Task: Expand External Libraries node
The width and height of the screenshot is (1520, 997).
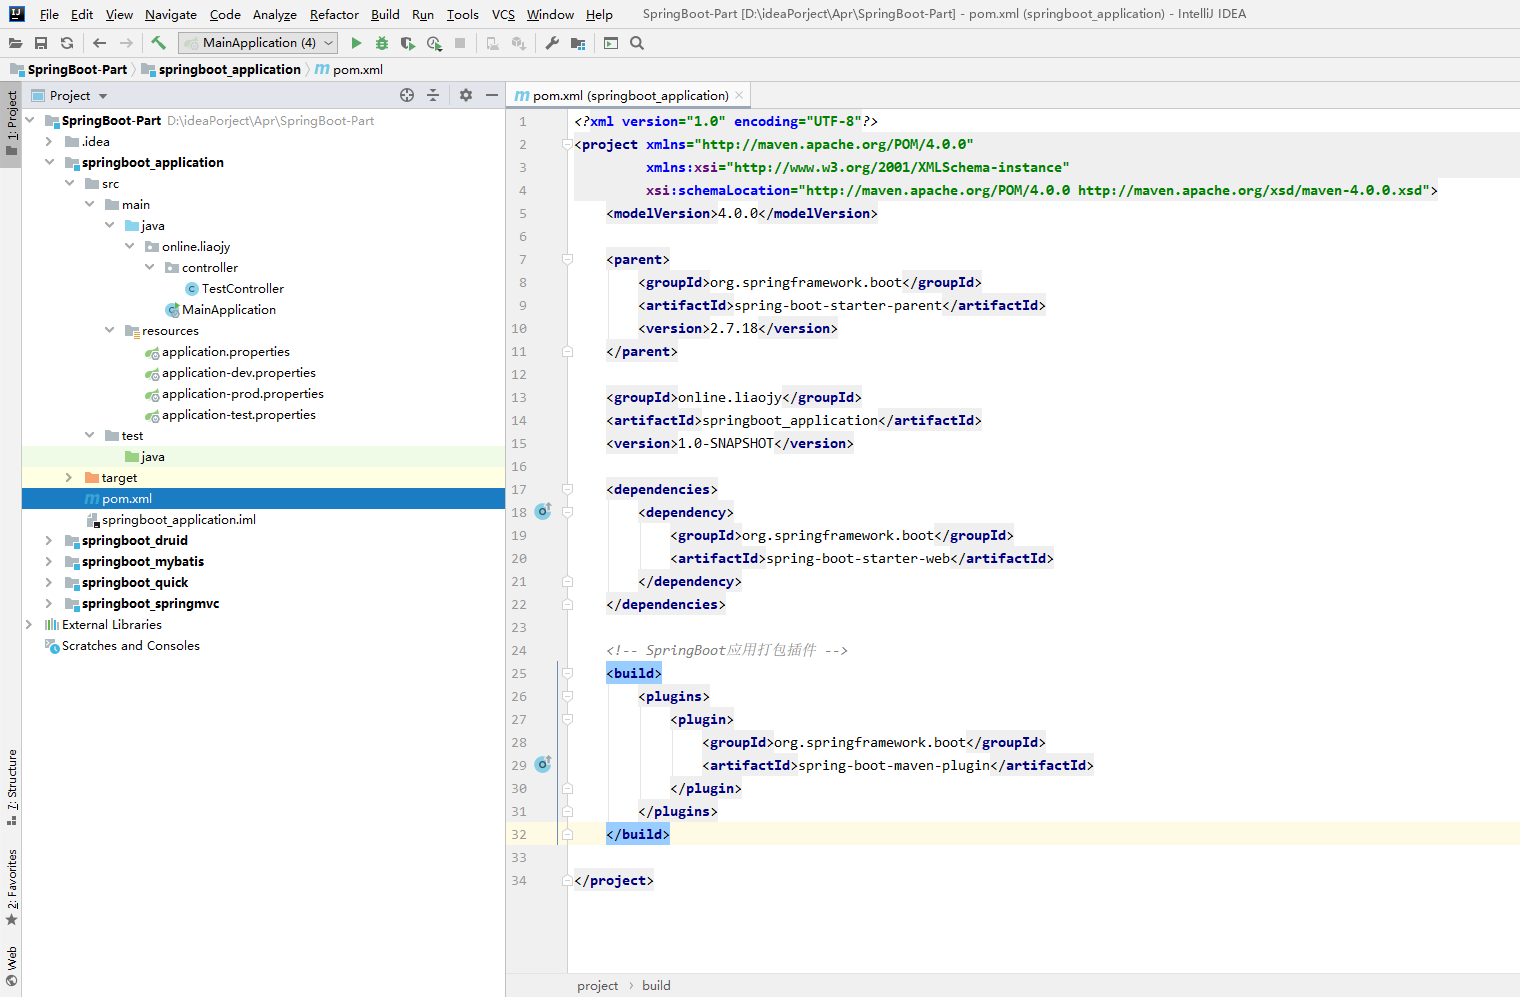Action: pyautogui.click(x=29, y=624)
